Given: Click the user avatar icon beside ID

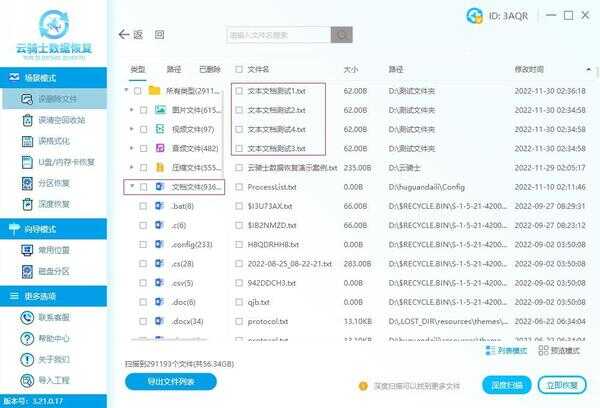Looking at the screenshot, I should pyautogui.click(x=473, y=14).
